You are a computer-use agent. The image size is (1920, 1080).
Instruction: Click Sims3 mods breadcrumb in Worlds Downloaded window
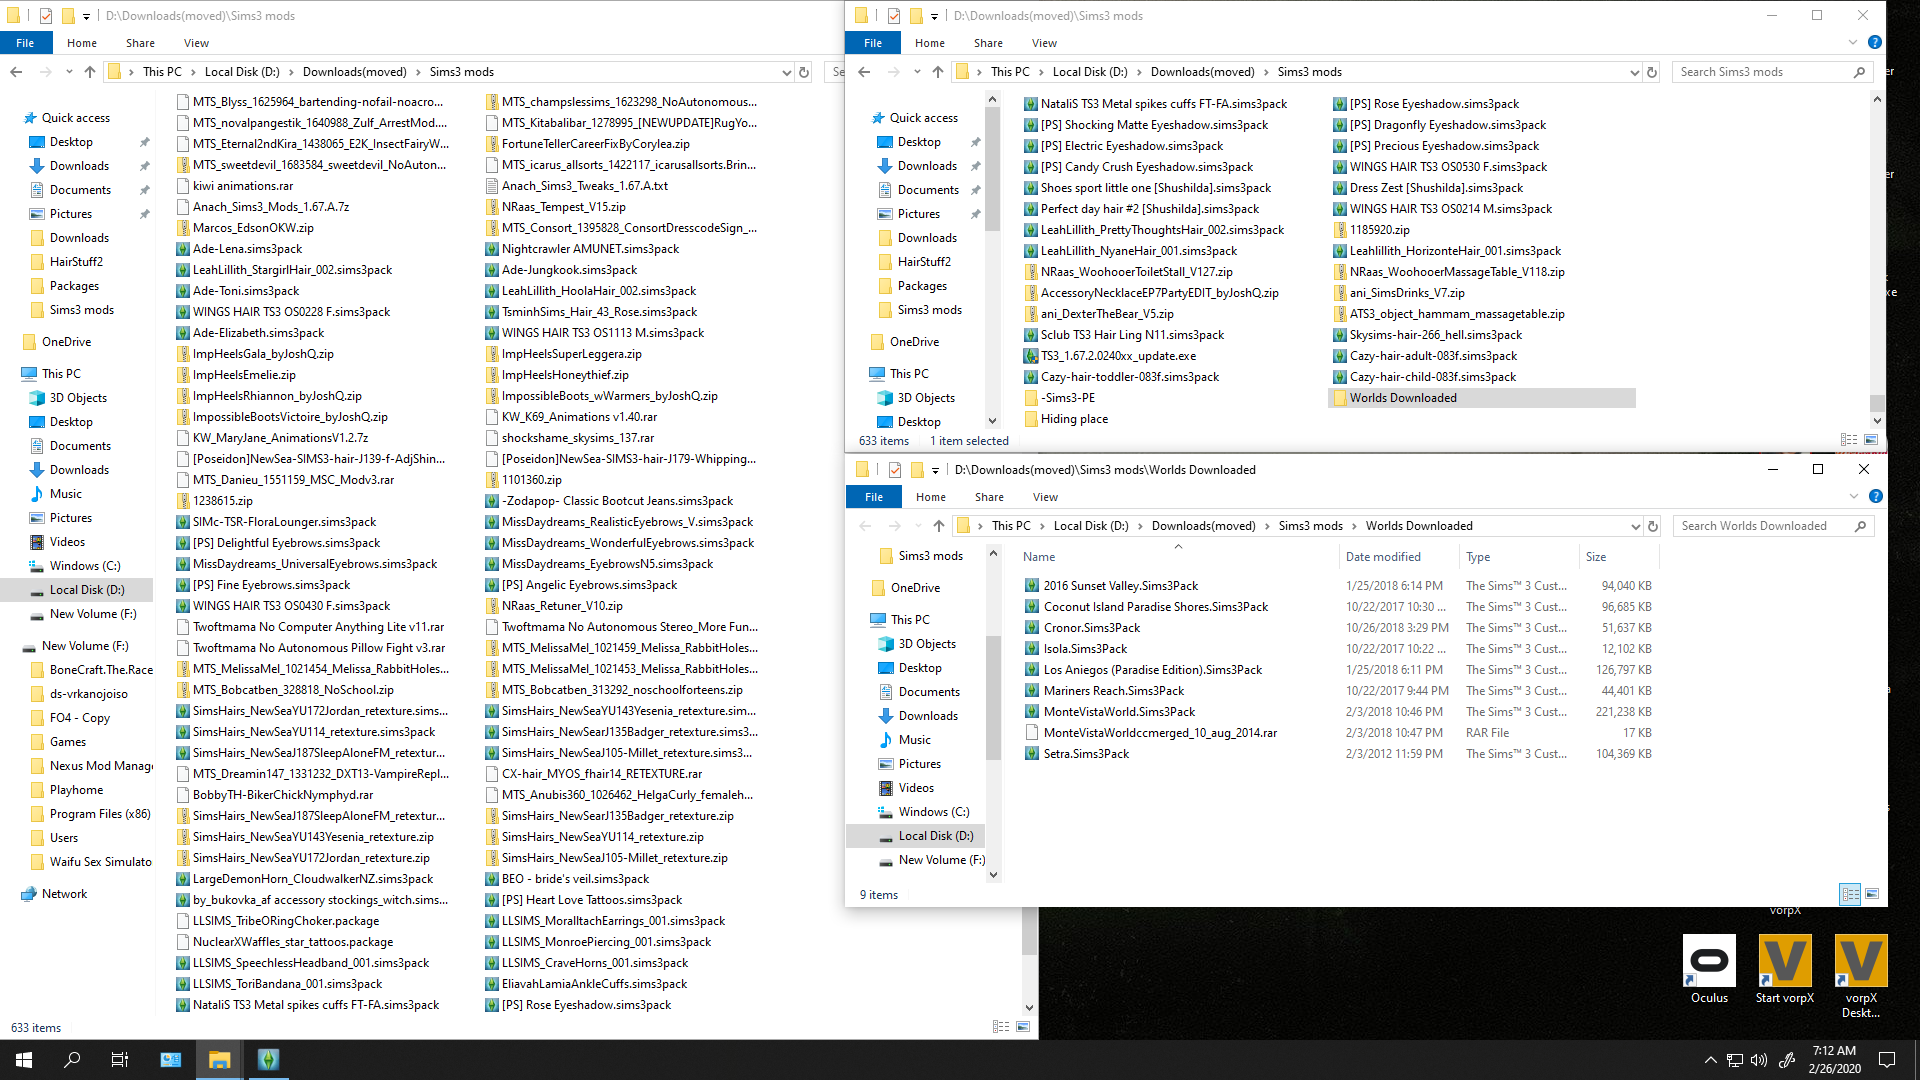tap(1310, 526)
